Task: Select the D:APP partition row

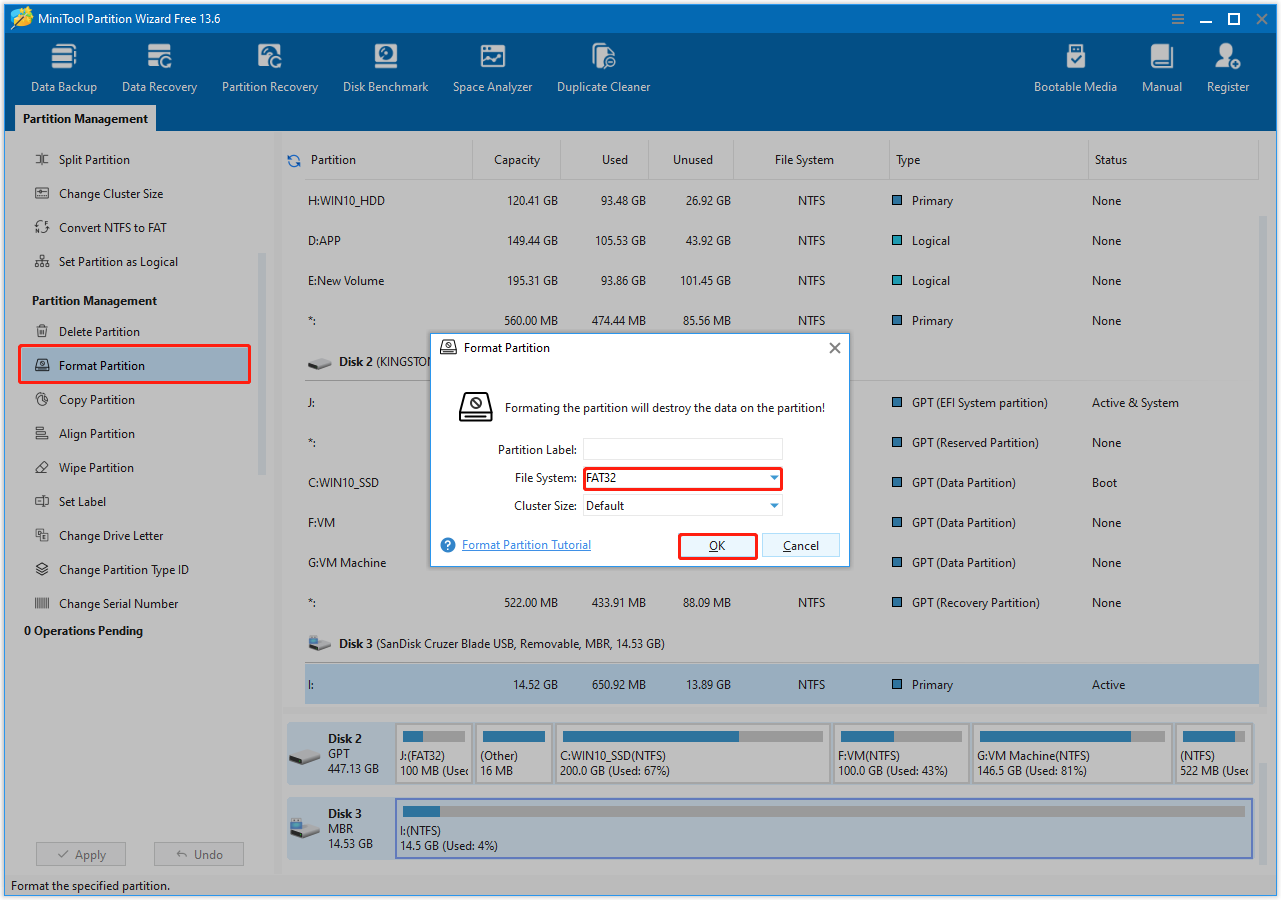Action: [x=780, y=241]
